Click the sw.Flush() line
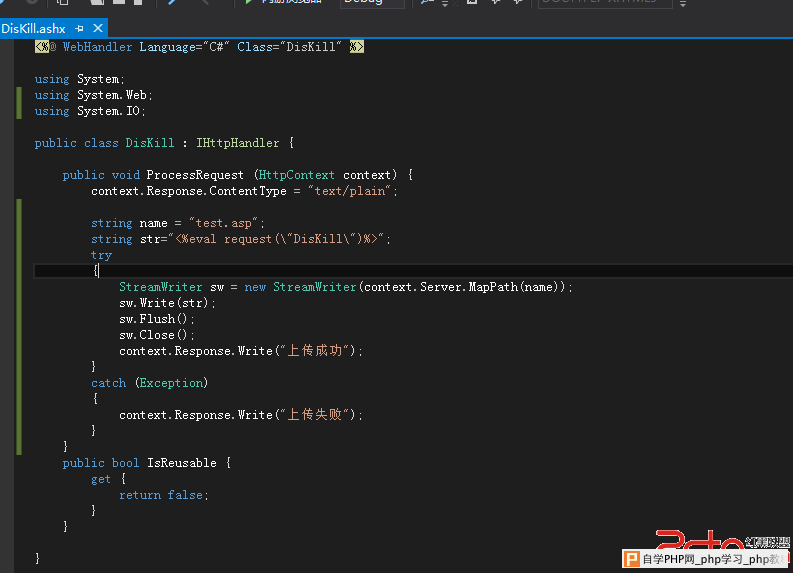 point(157,319)
